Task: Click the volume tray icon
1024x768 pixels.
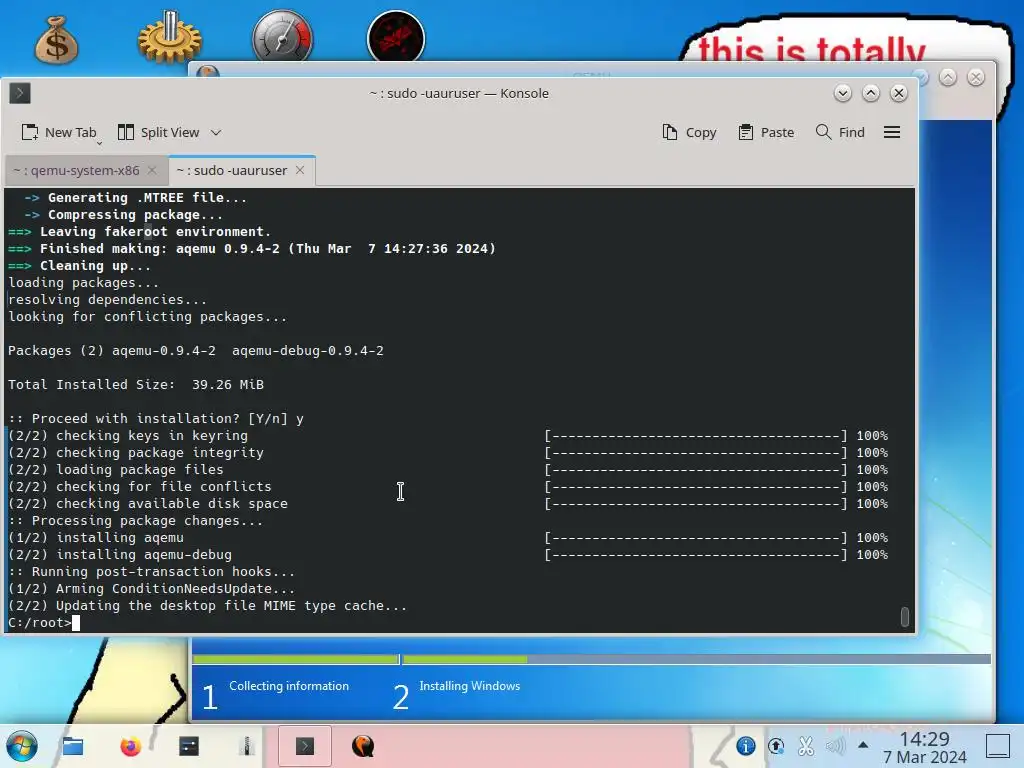Action: coord(835,746)
